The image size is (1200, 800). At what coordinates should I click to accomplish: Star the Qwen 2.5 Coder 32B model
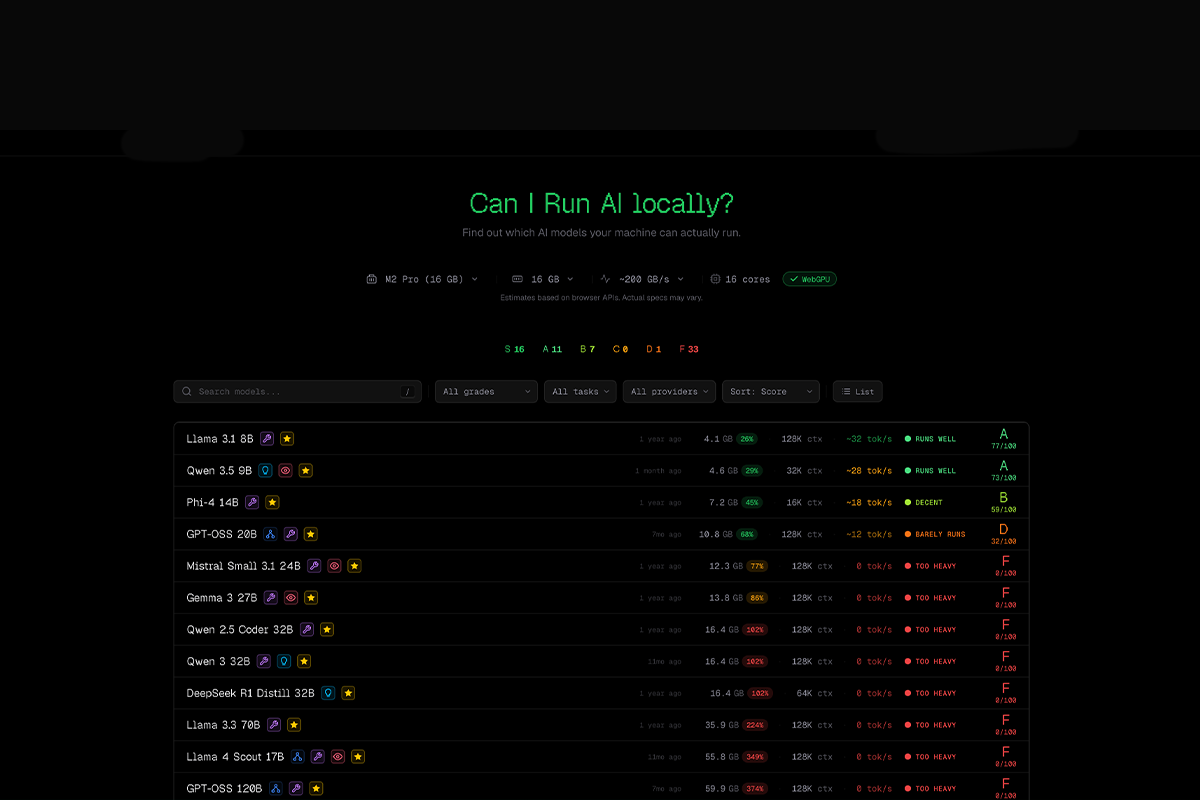point(327,629)
